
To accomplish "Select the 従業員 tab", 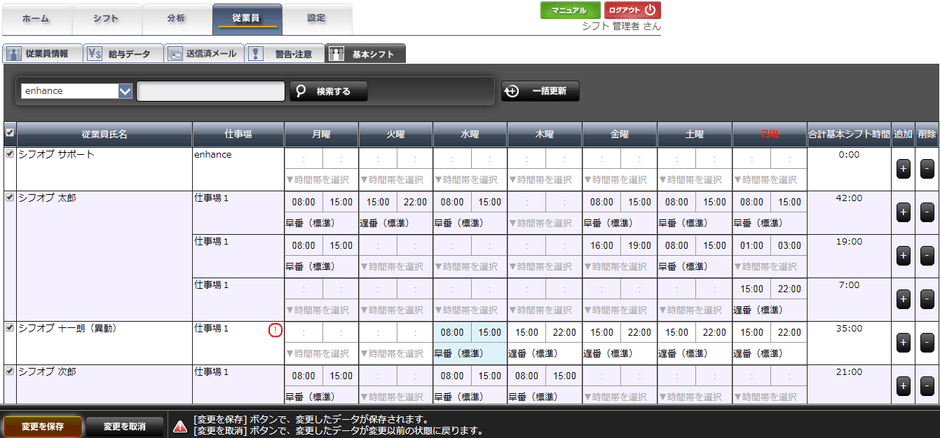I will 247,19.
